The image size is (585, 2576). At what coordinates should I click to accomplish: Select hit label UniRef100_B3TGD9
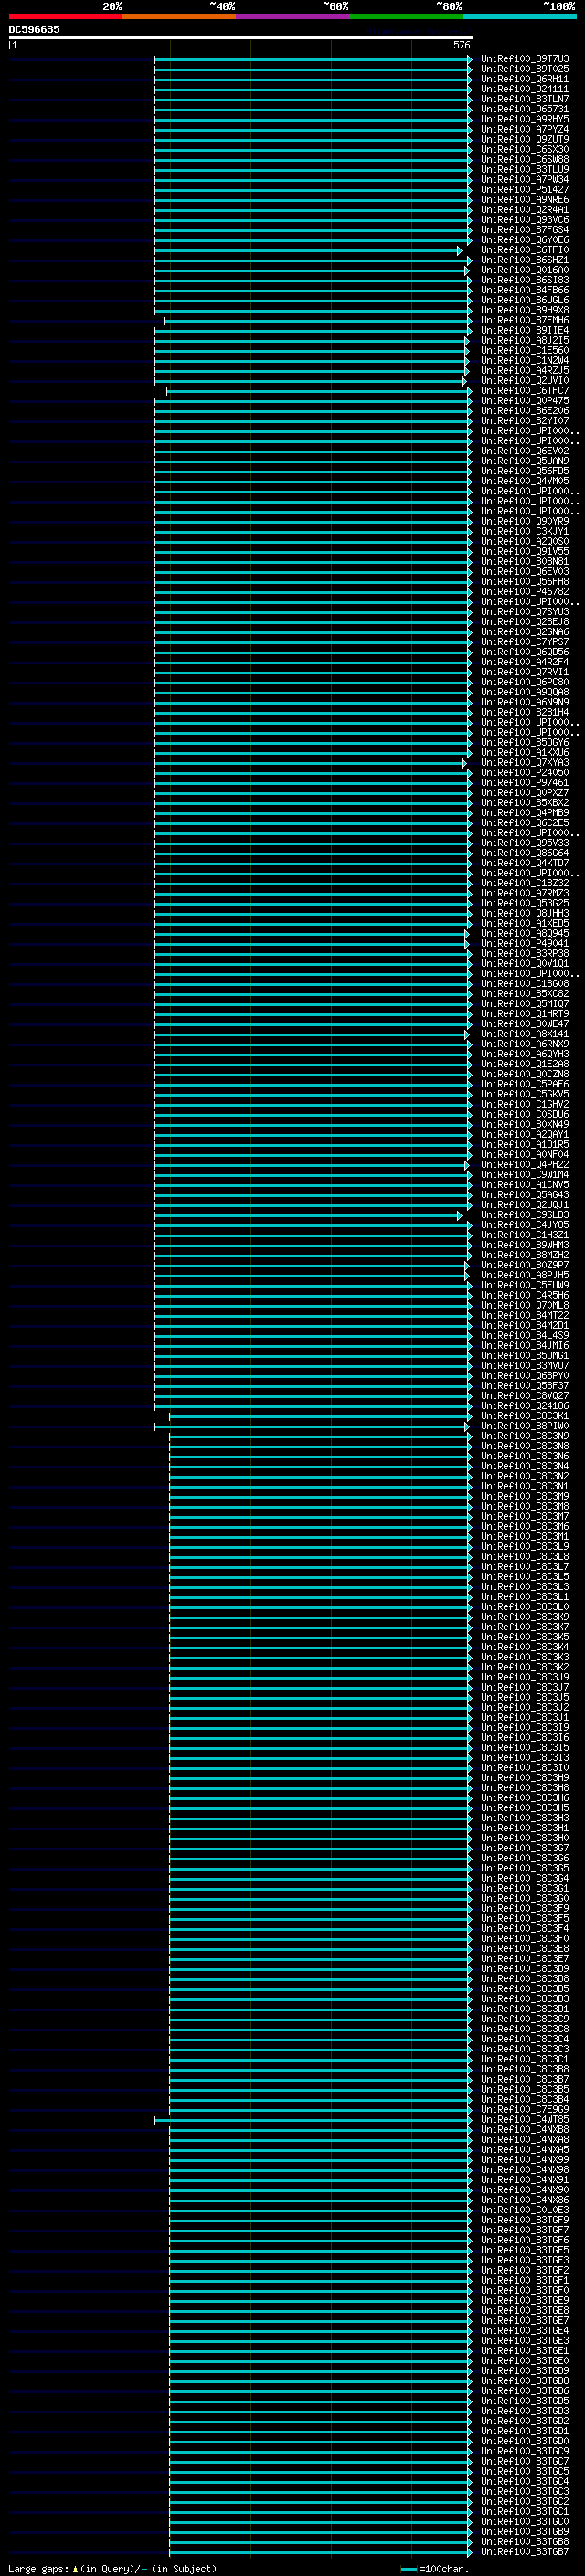[524, 2370]
